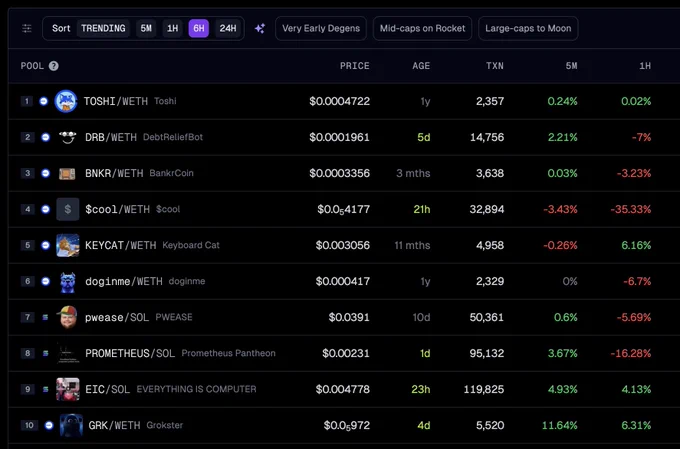Click the Base chain icon beside KEYCAT

tap(46, 245)
